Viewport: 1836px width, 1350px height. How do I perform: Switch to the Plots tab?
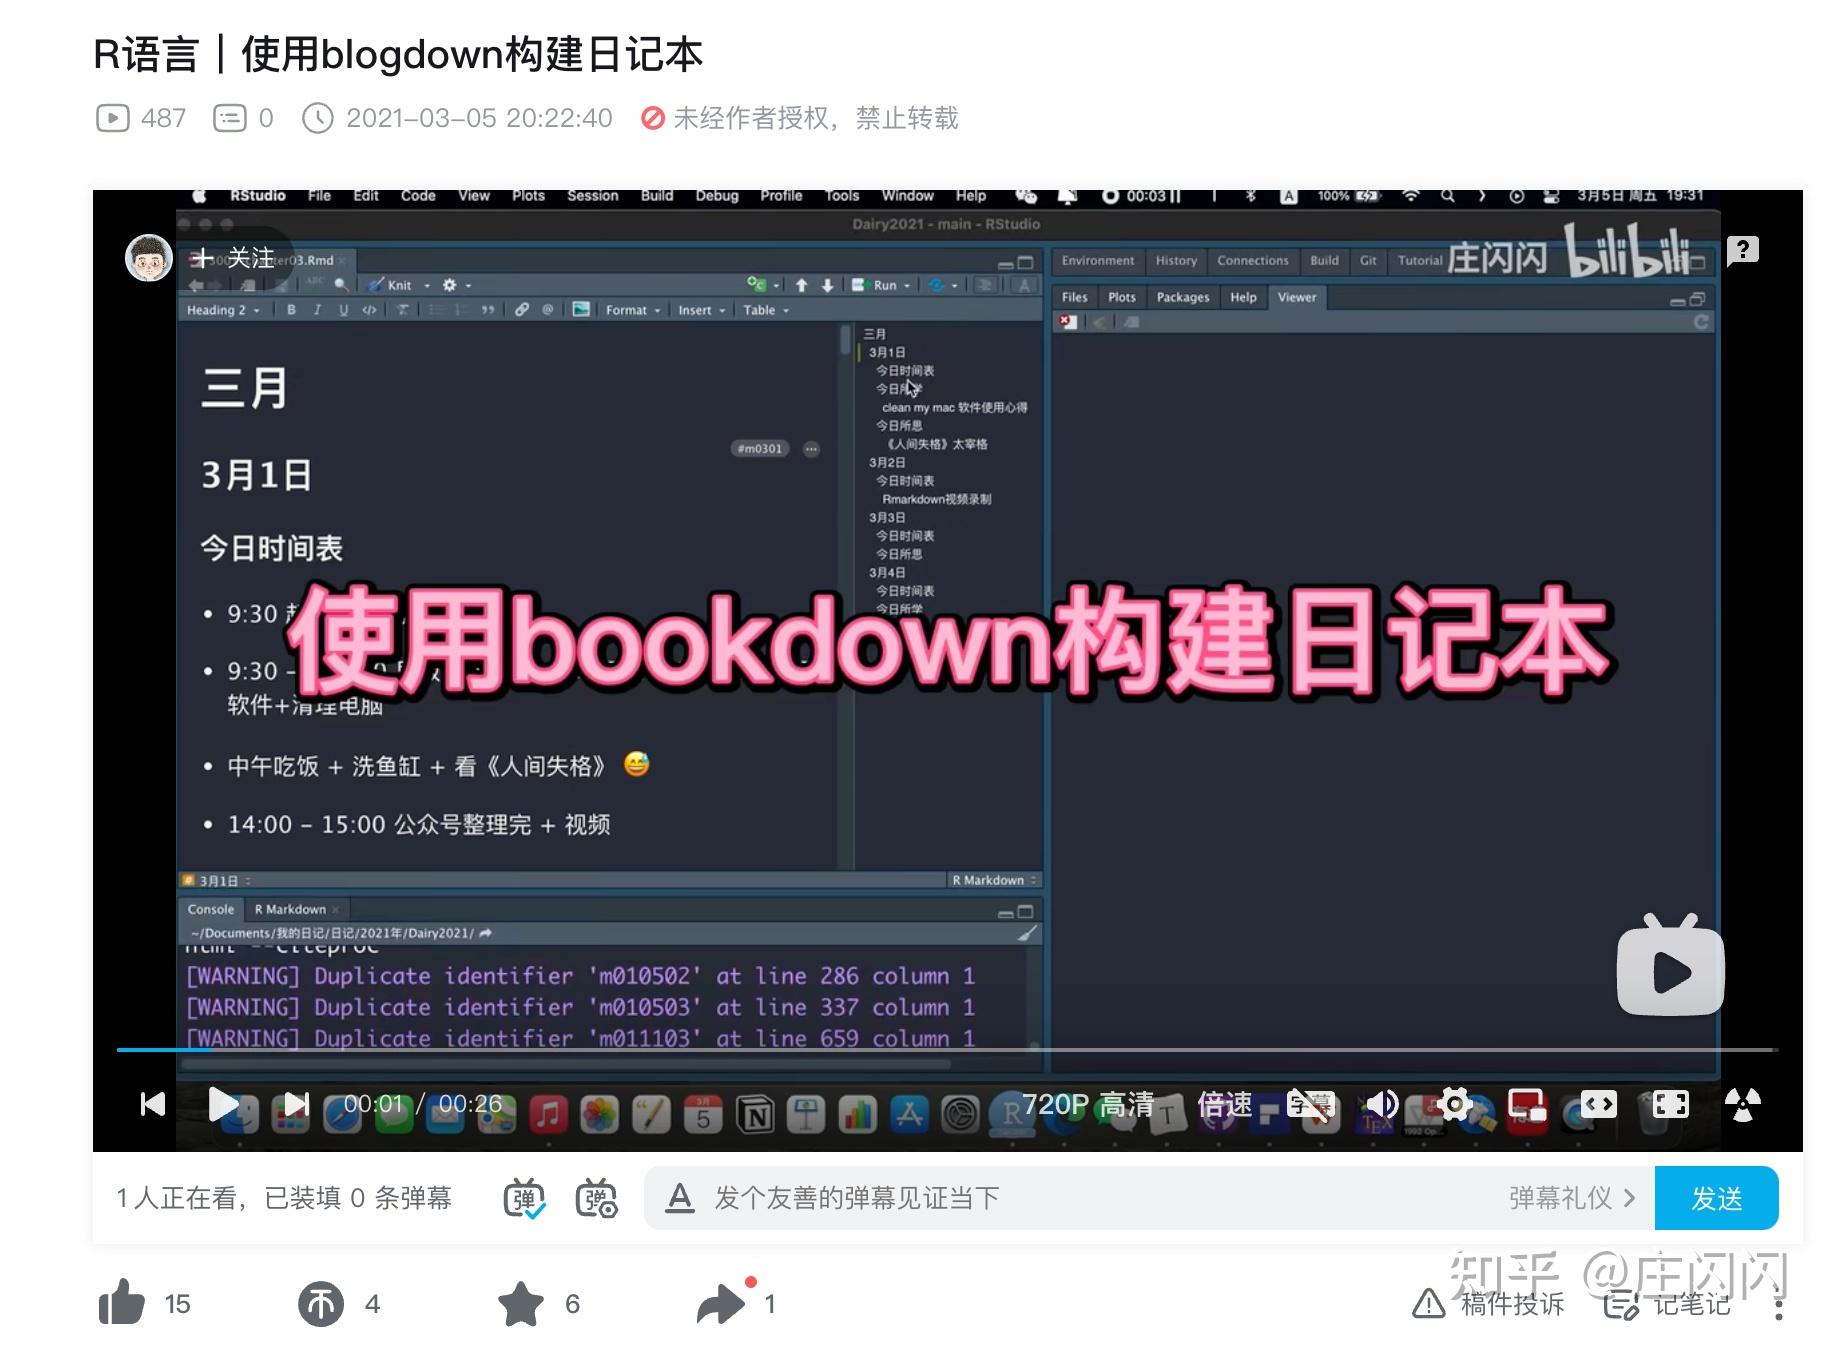tap(1121, 297)
